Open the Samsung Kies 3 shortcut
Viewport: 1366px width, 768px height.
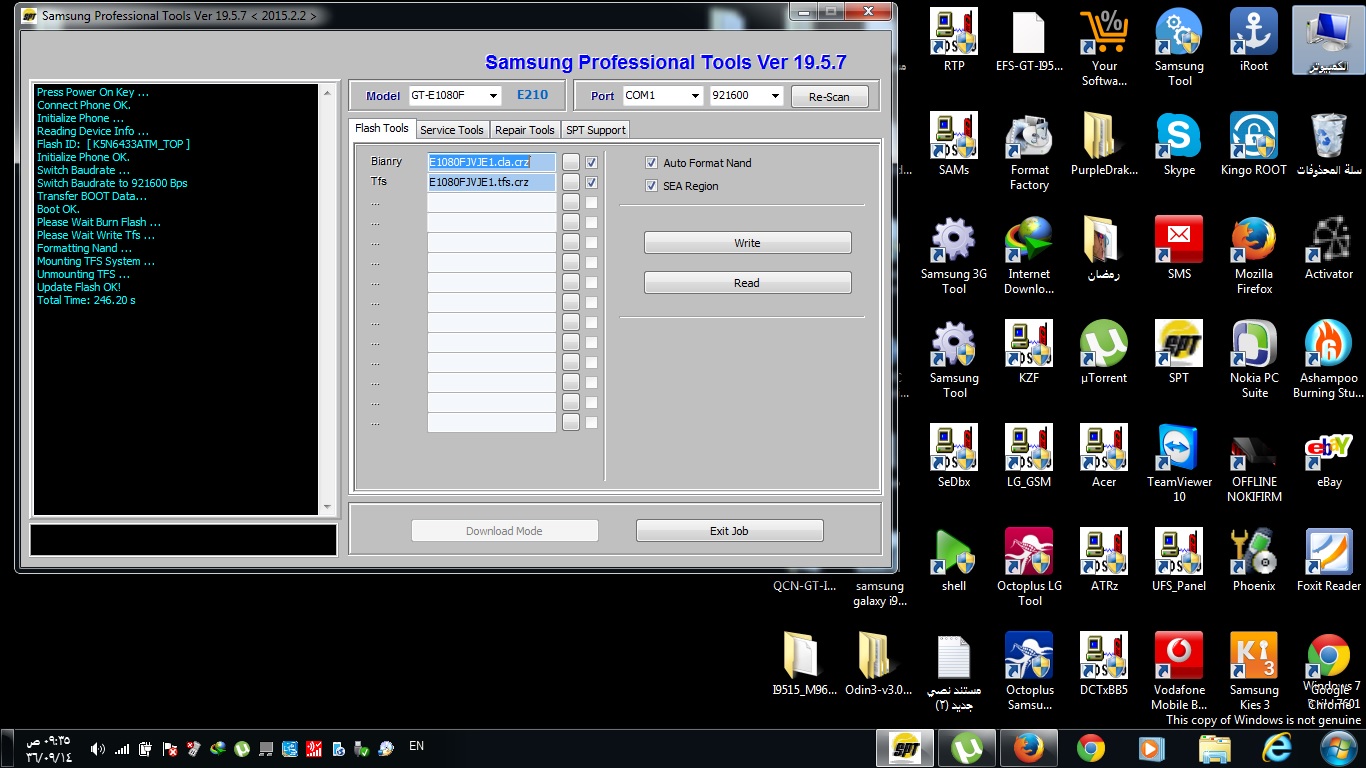[1254, 671]
